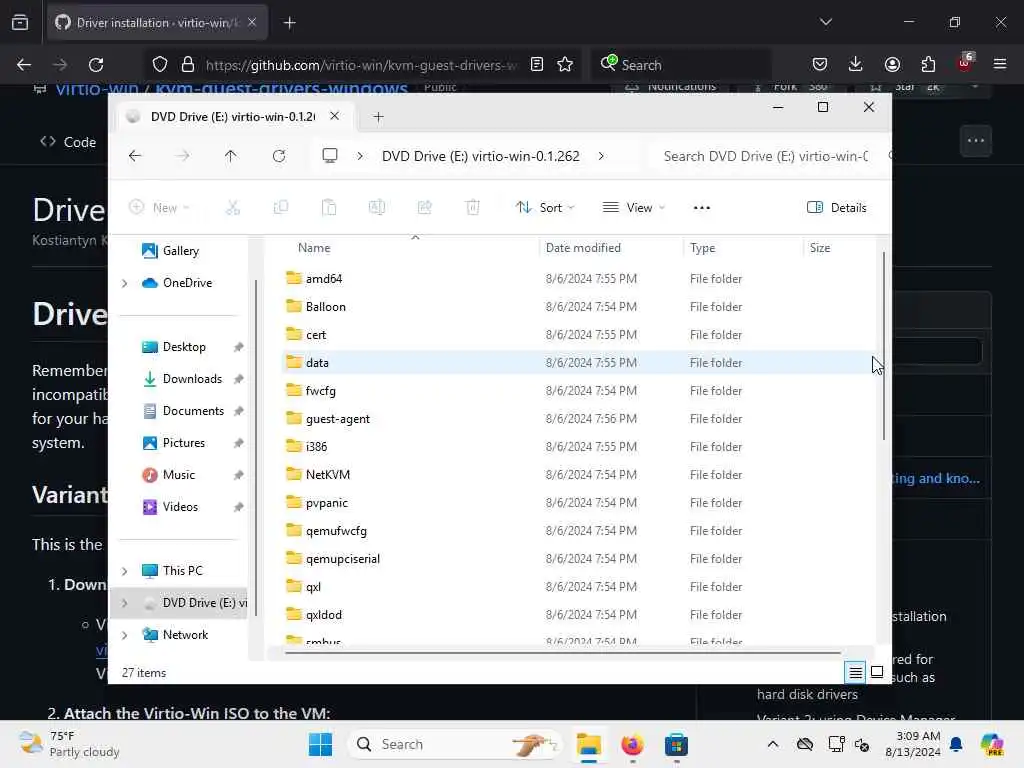Open the Windows Start menu
1024x768 pixels.
point(320,744)
